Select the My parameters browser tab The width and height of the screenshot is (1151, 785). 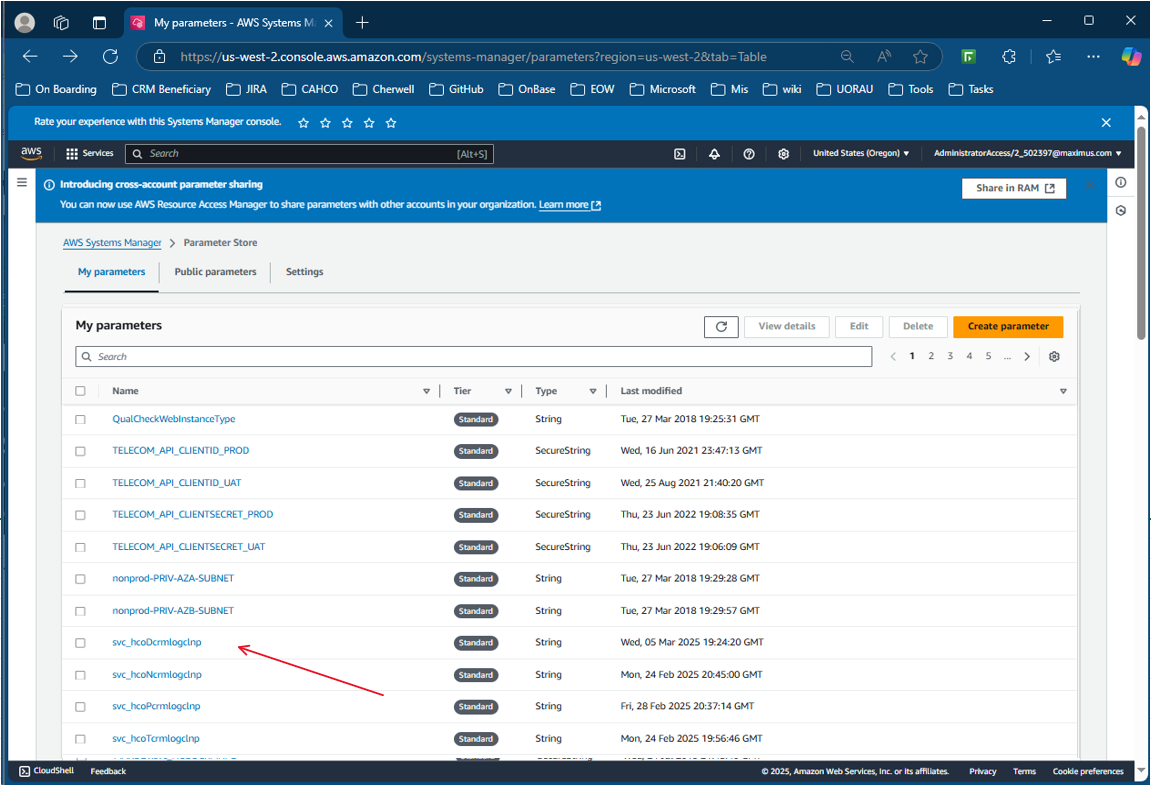pos(232,23)
